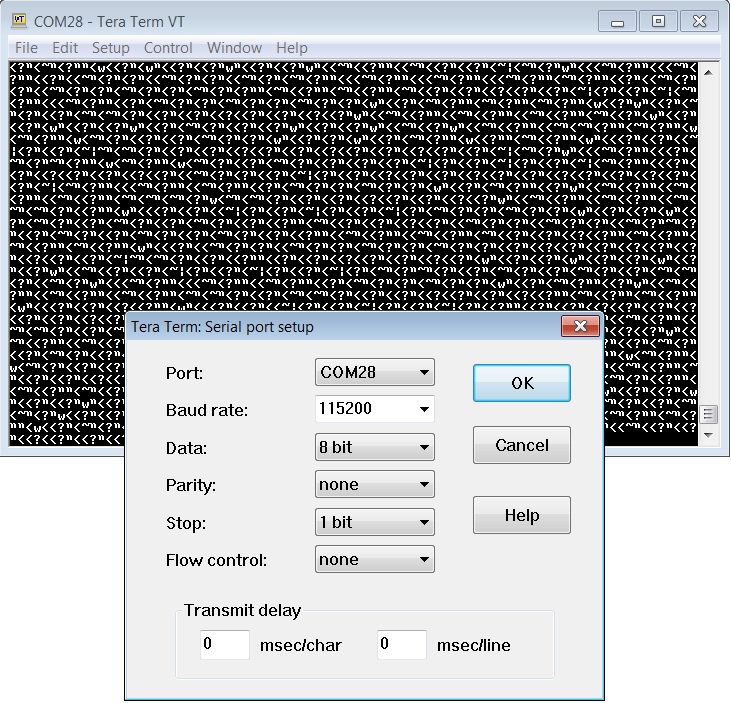Open the Setup menu
This screenshot has width=731, height=703.
110,48
